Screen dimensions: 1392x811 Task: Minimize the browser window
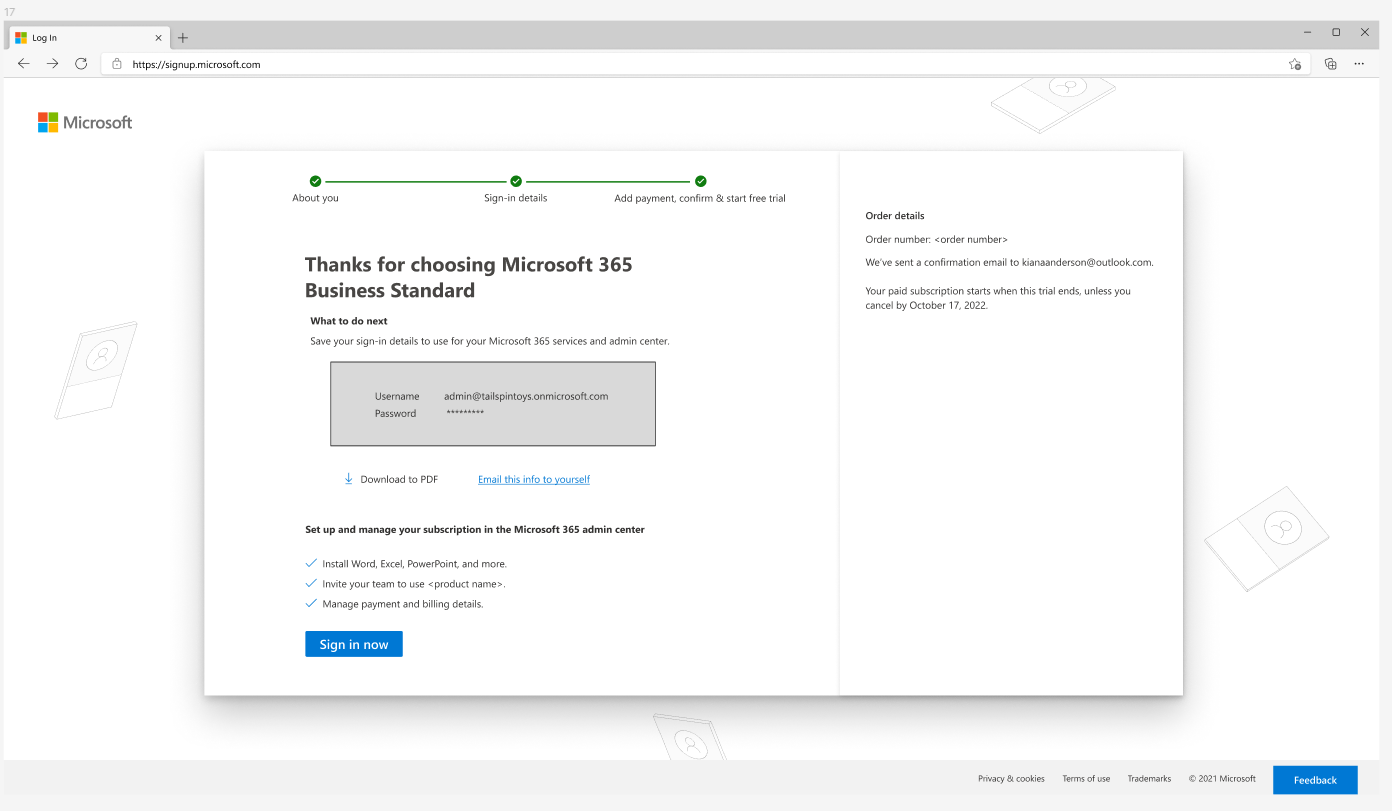pos(1308,32)
